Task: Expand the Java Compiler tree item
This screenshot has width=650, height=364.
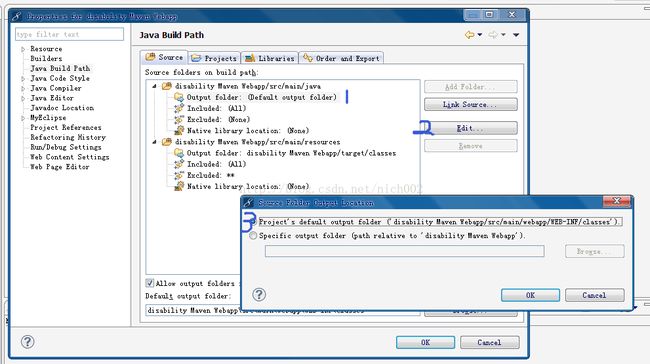Action: 23,89
